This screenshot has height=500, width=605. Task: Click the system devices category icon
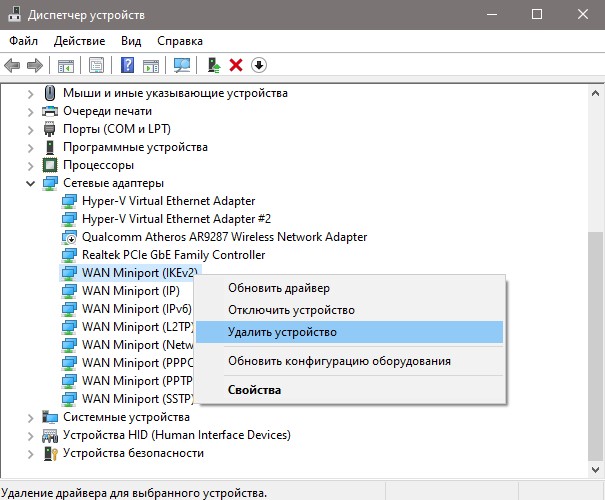coord(50,417)
